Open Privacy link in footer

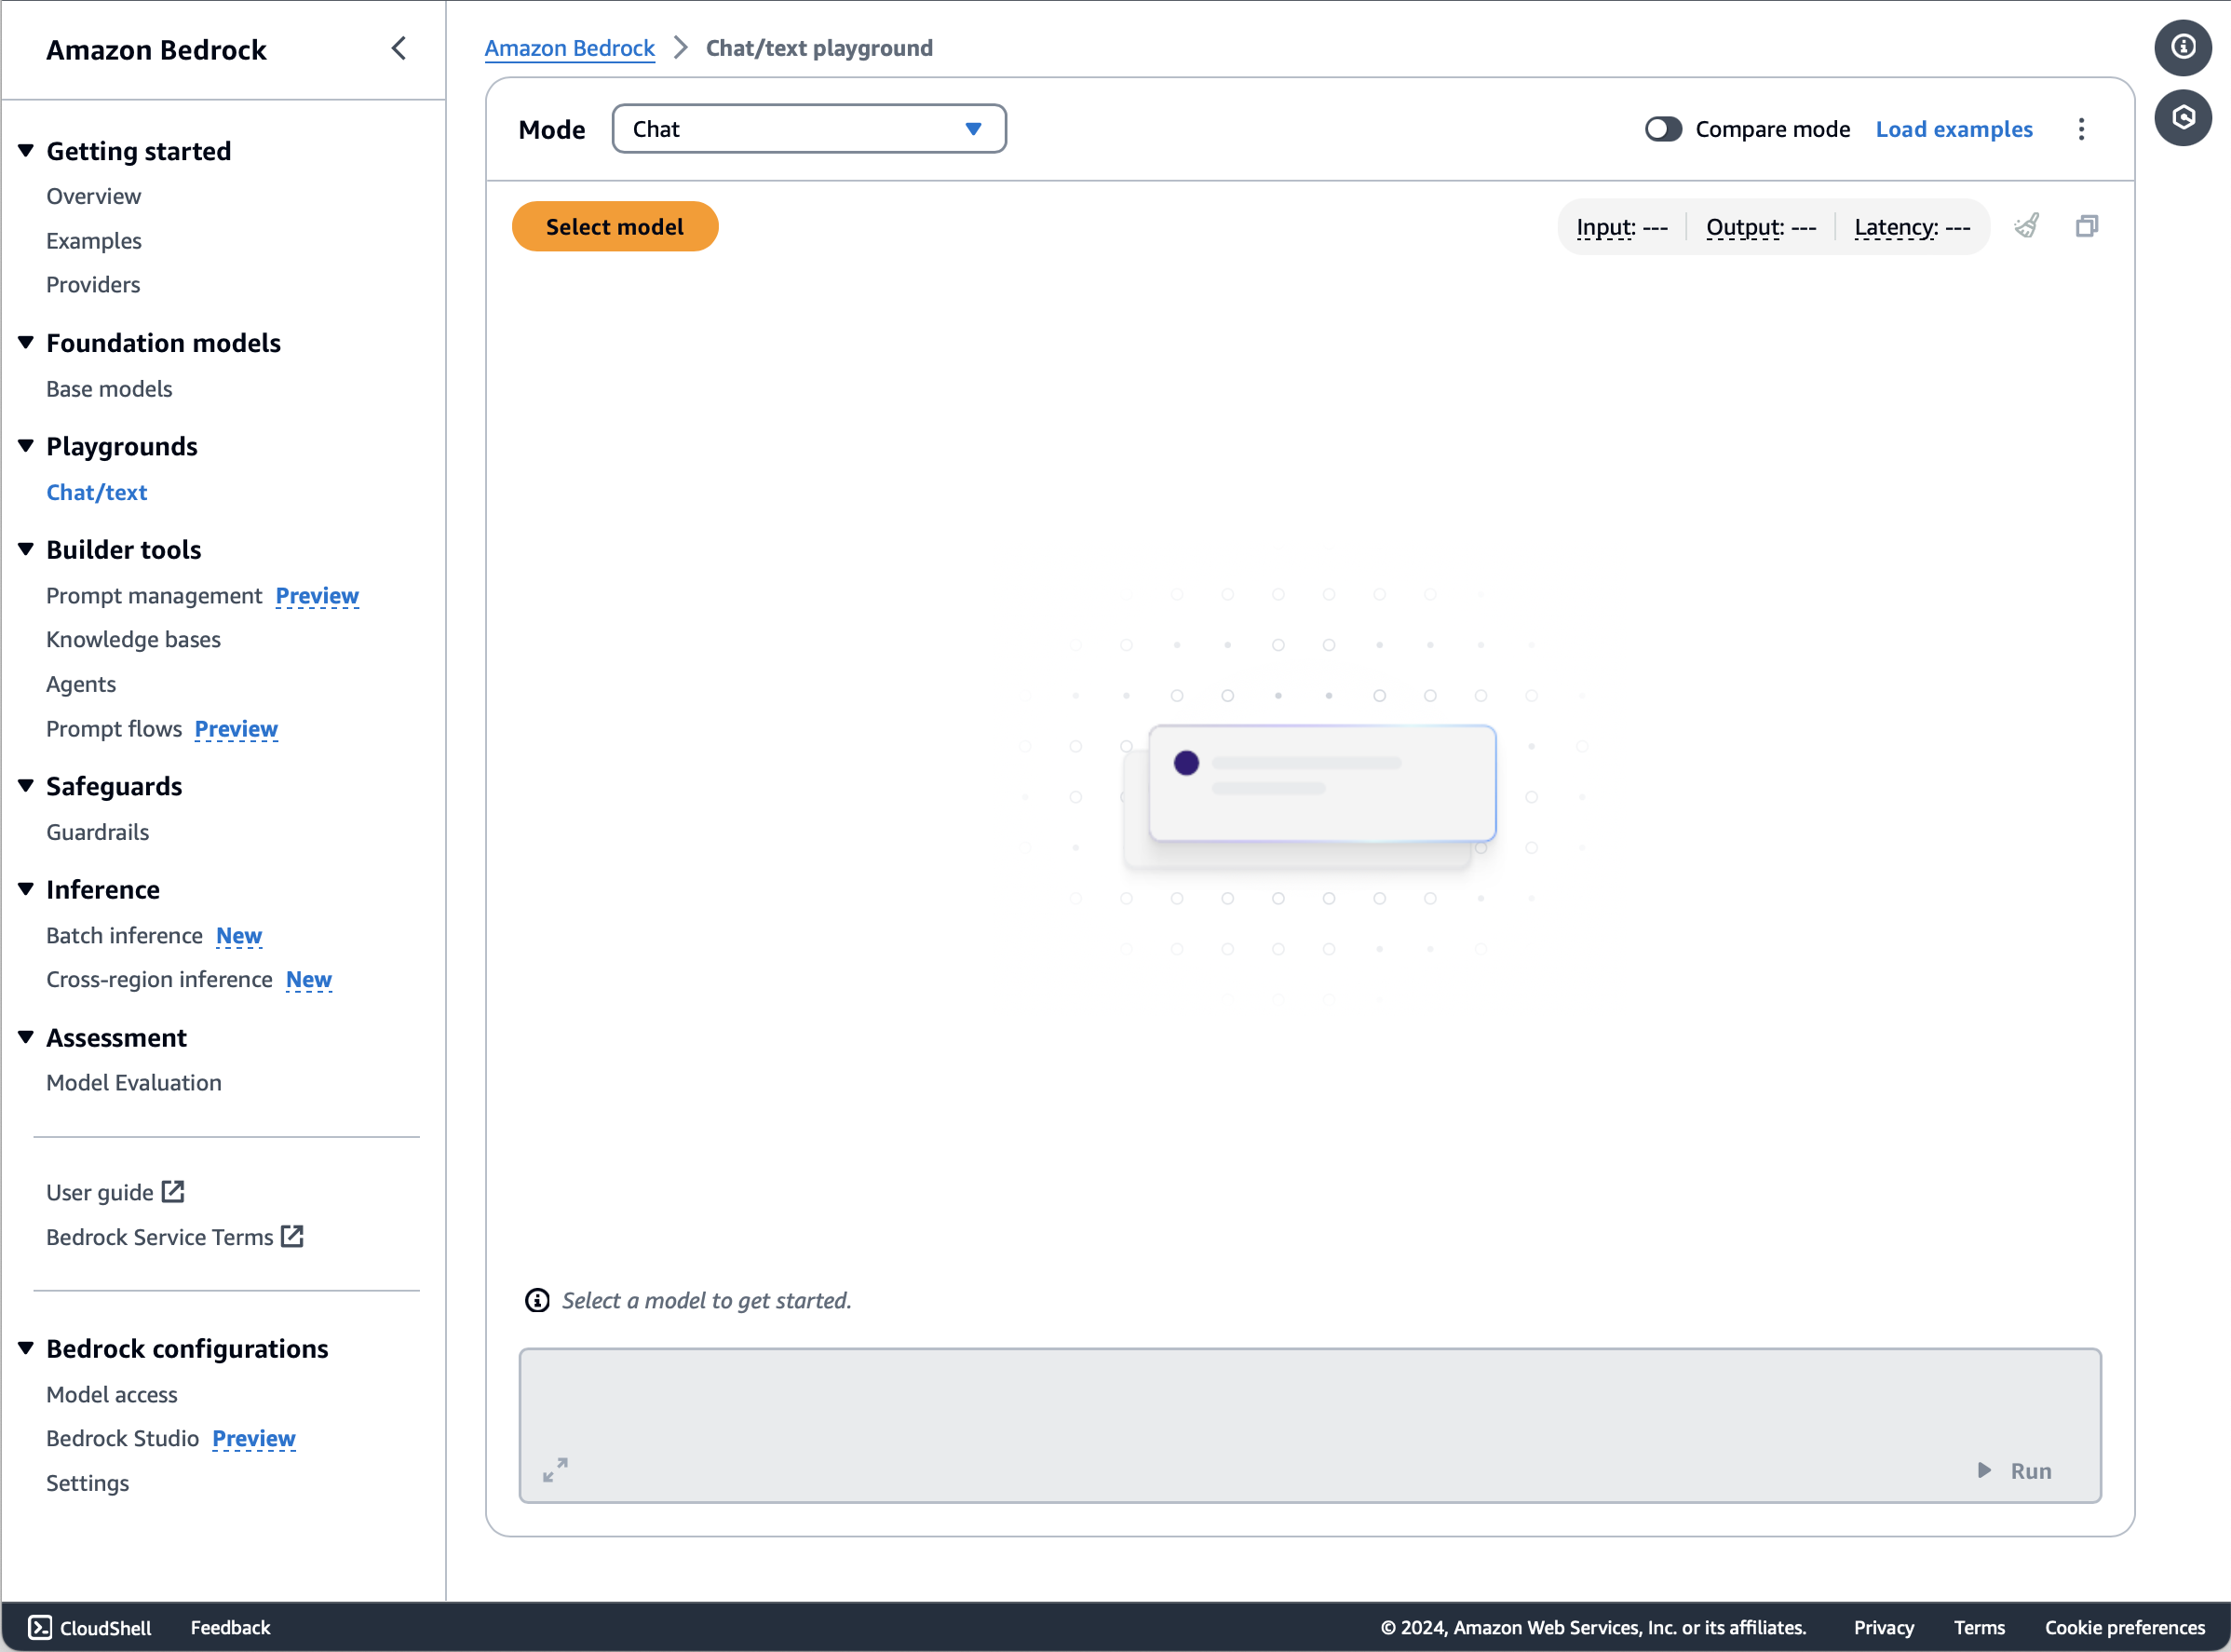[1884, 1627]
